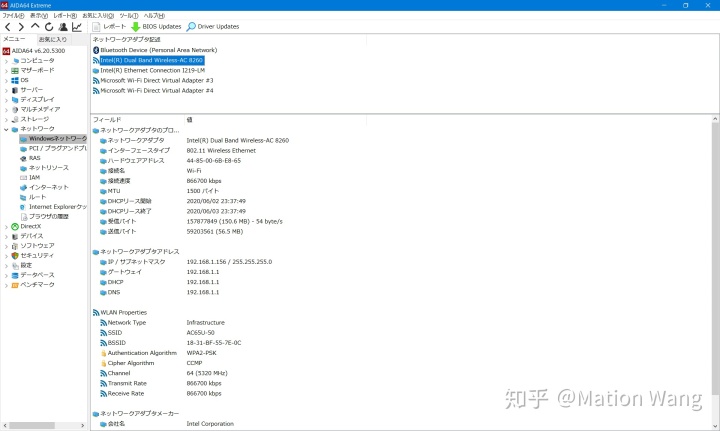Open the 表示(V) menu
Viewport: 720px width, 431px height.
[39, 16]
